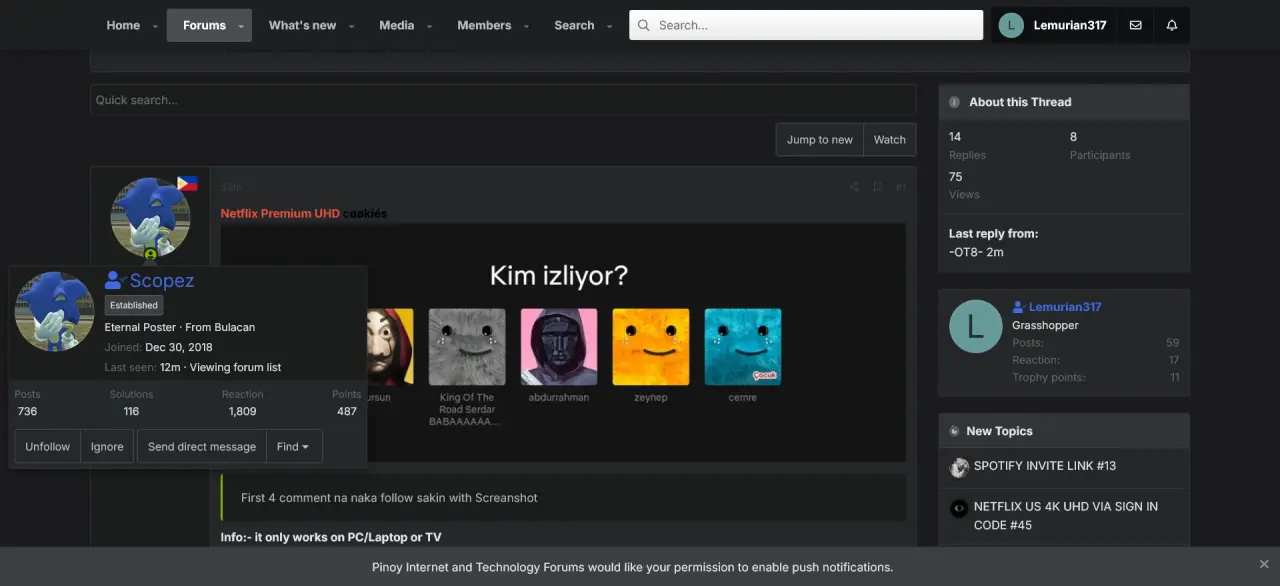The height and width of the screenshot is (586, 1280).
Task: Click the Kim izliyor? Netflix image
Action: 563,342
